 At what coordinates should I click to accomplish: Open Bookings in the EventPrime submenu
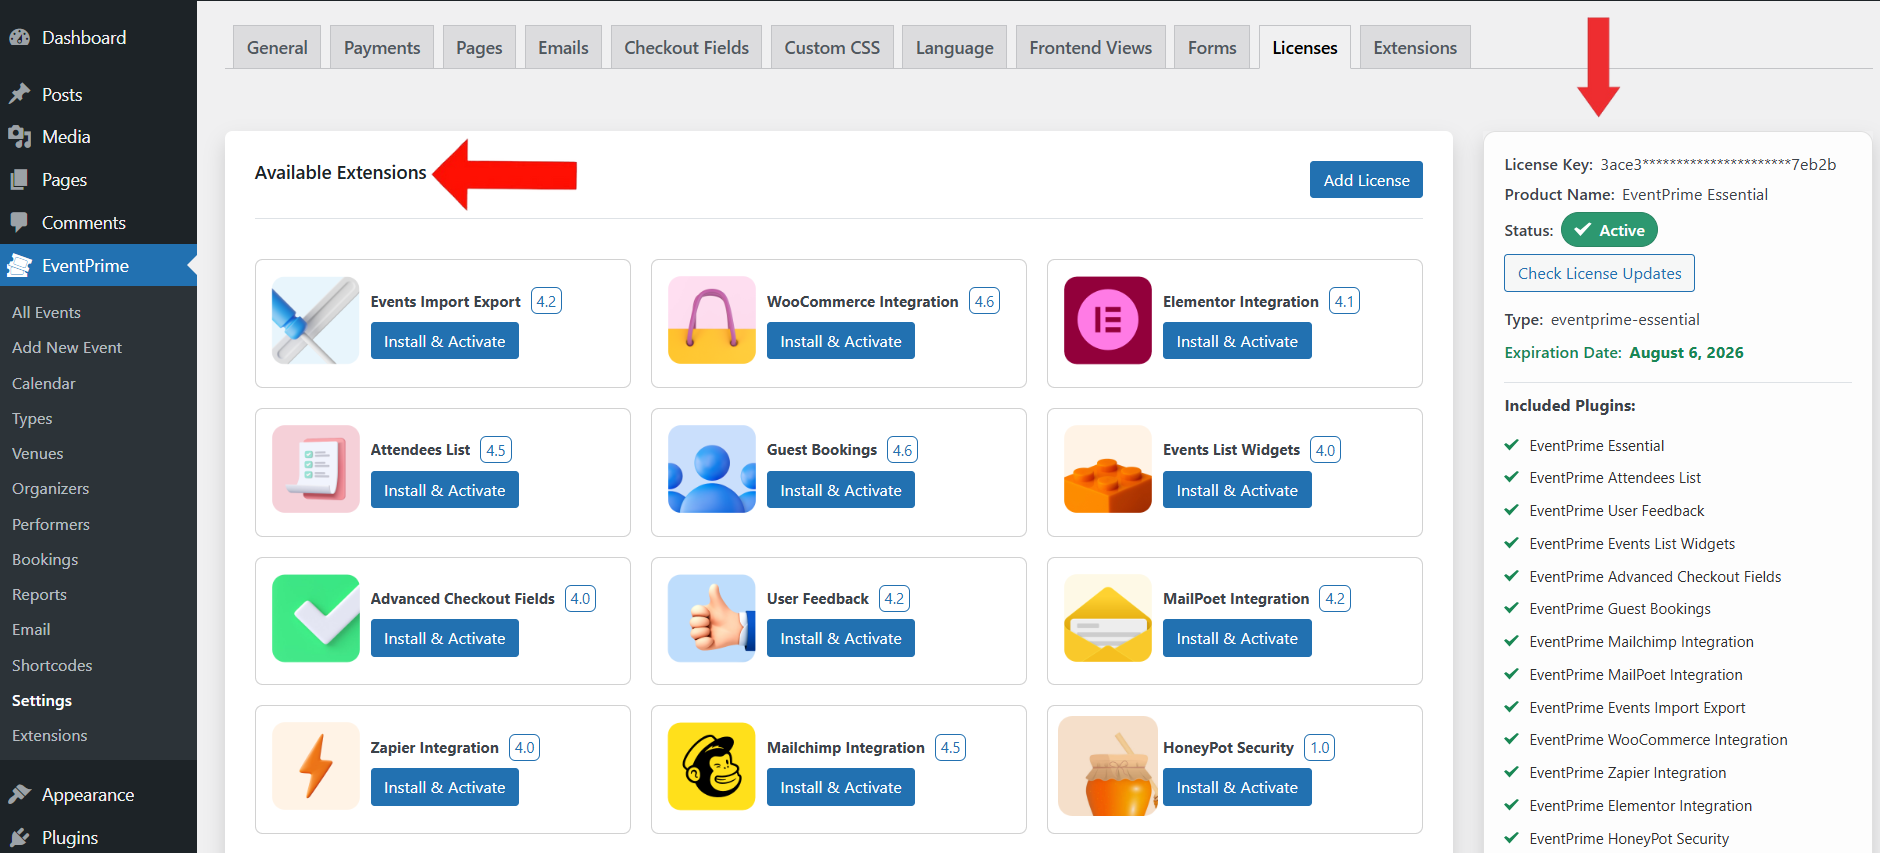tap(45, 559)
